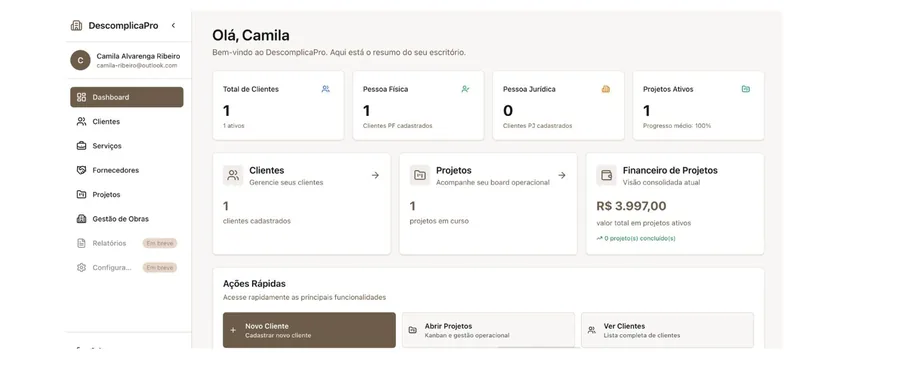Click the Projetos card heading
Image resolution: width=900 pixels, height=367 pixels.
[454, 171]
